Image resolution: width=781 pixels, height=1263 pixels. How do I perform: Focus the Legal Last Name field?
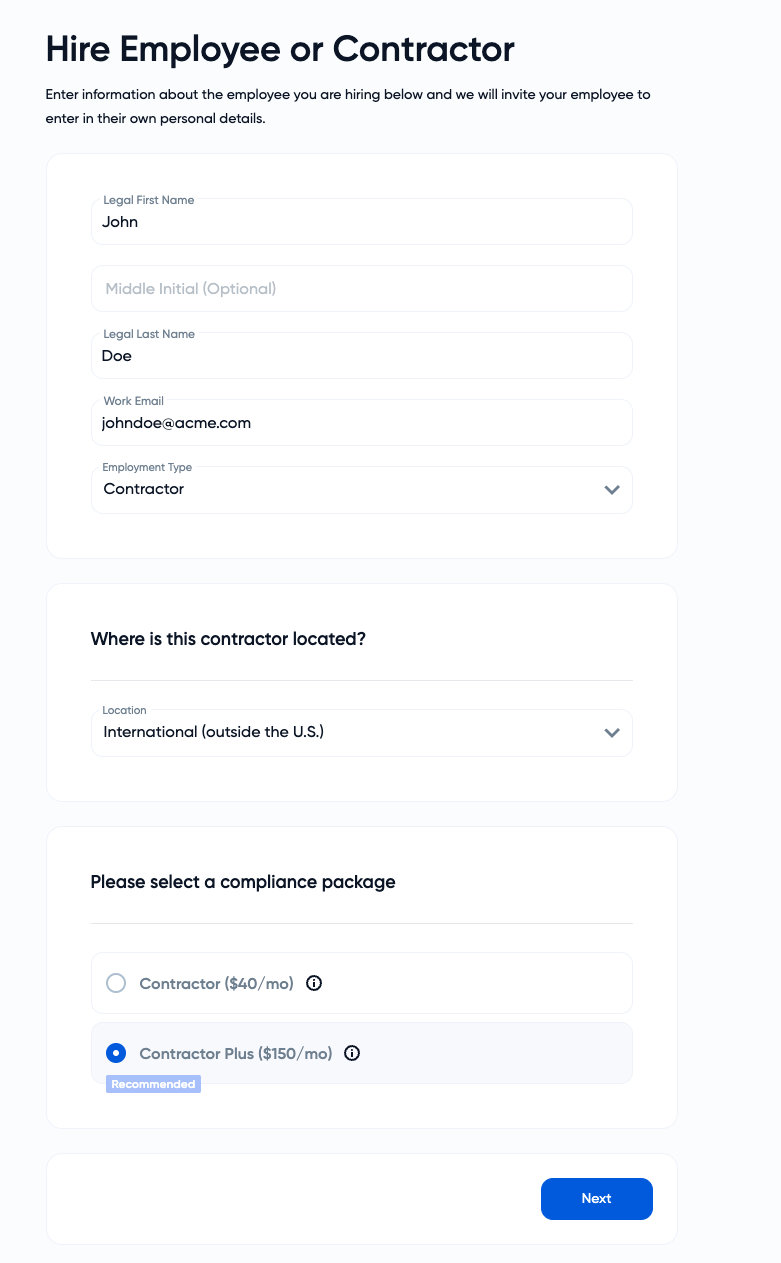[360, 356]
